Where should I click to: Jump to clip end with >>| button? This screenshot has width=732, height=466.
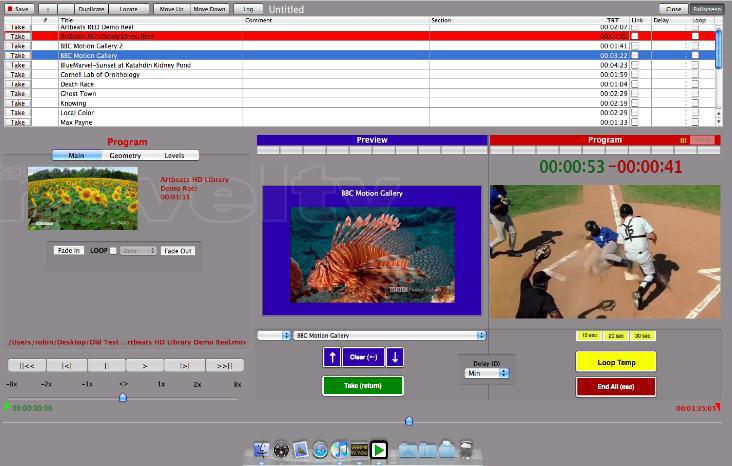click(224, 366)
